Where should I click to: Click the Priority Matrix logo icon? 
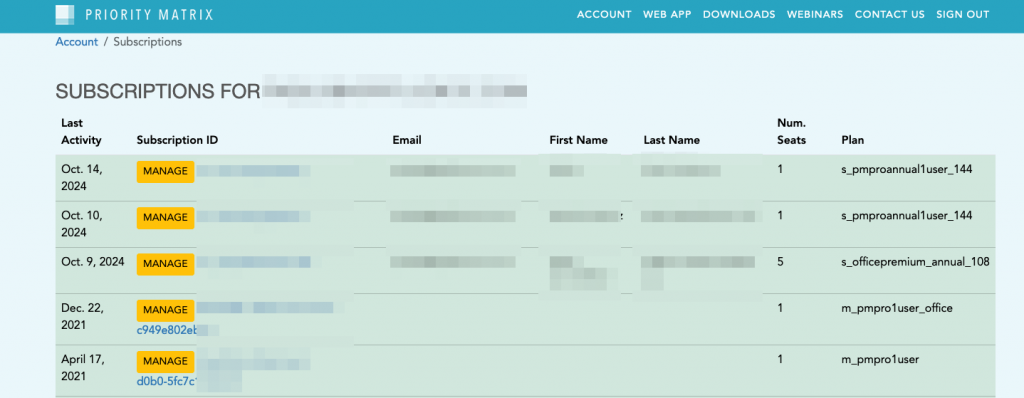pyautogui.click(x=65, y=14)
